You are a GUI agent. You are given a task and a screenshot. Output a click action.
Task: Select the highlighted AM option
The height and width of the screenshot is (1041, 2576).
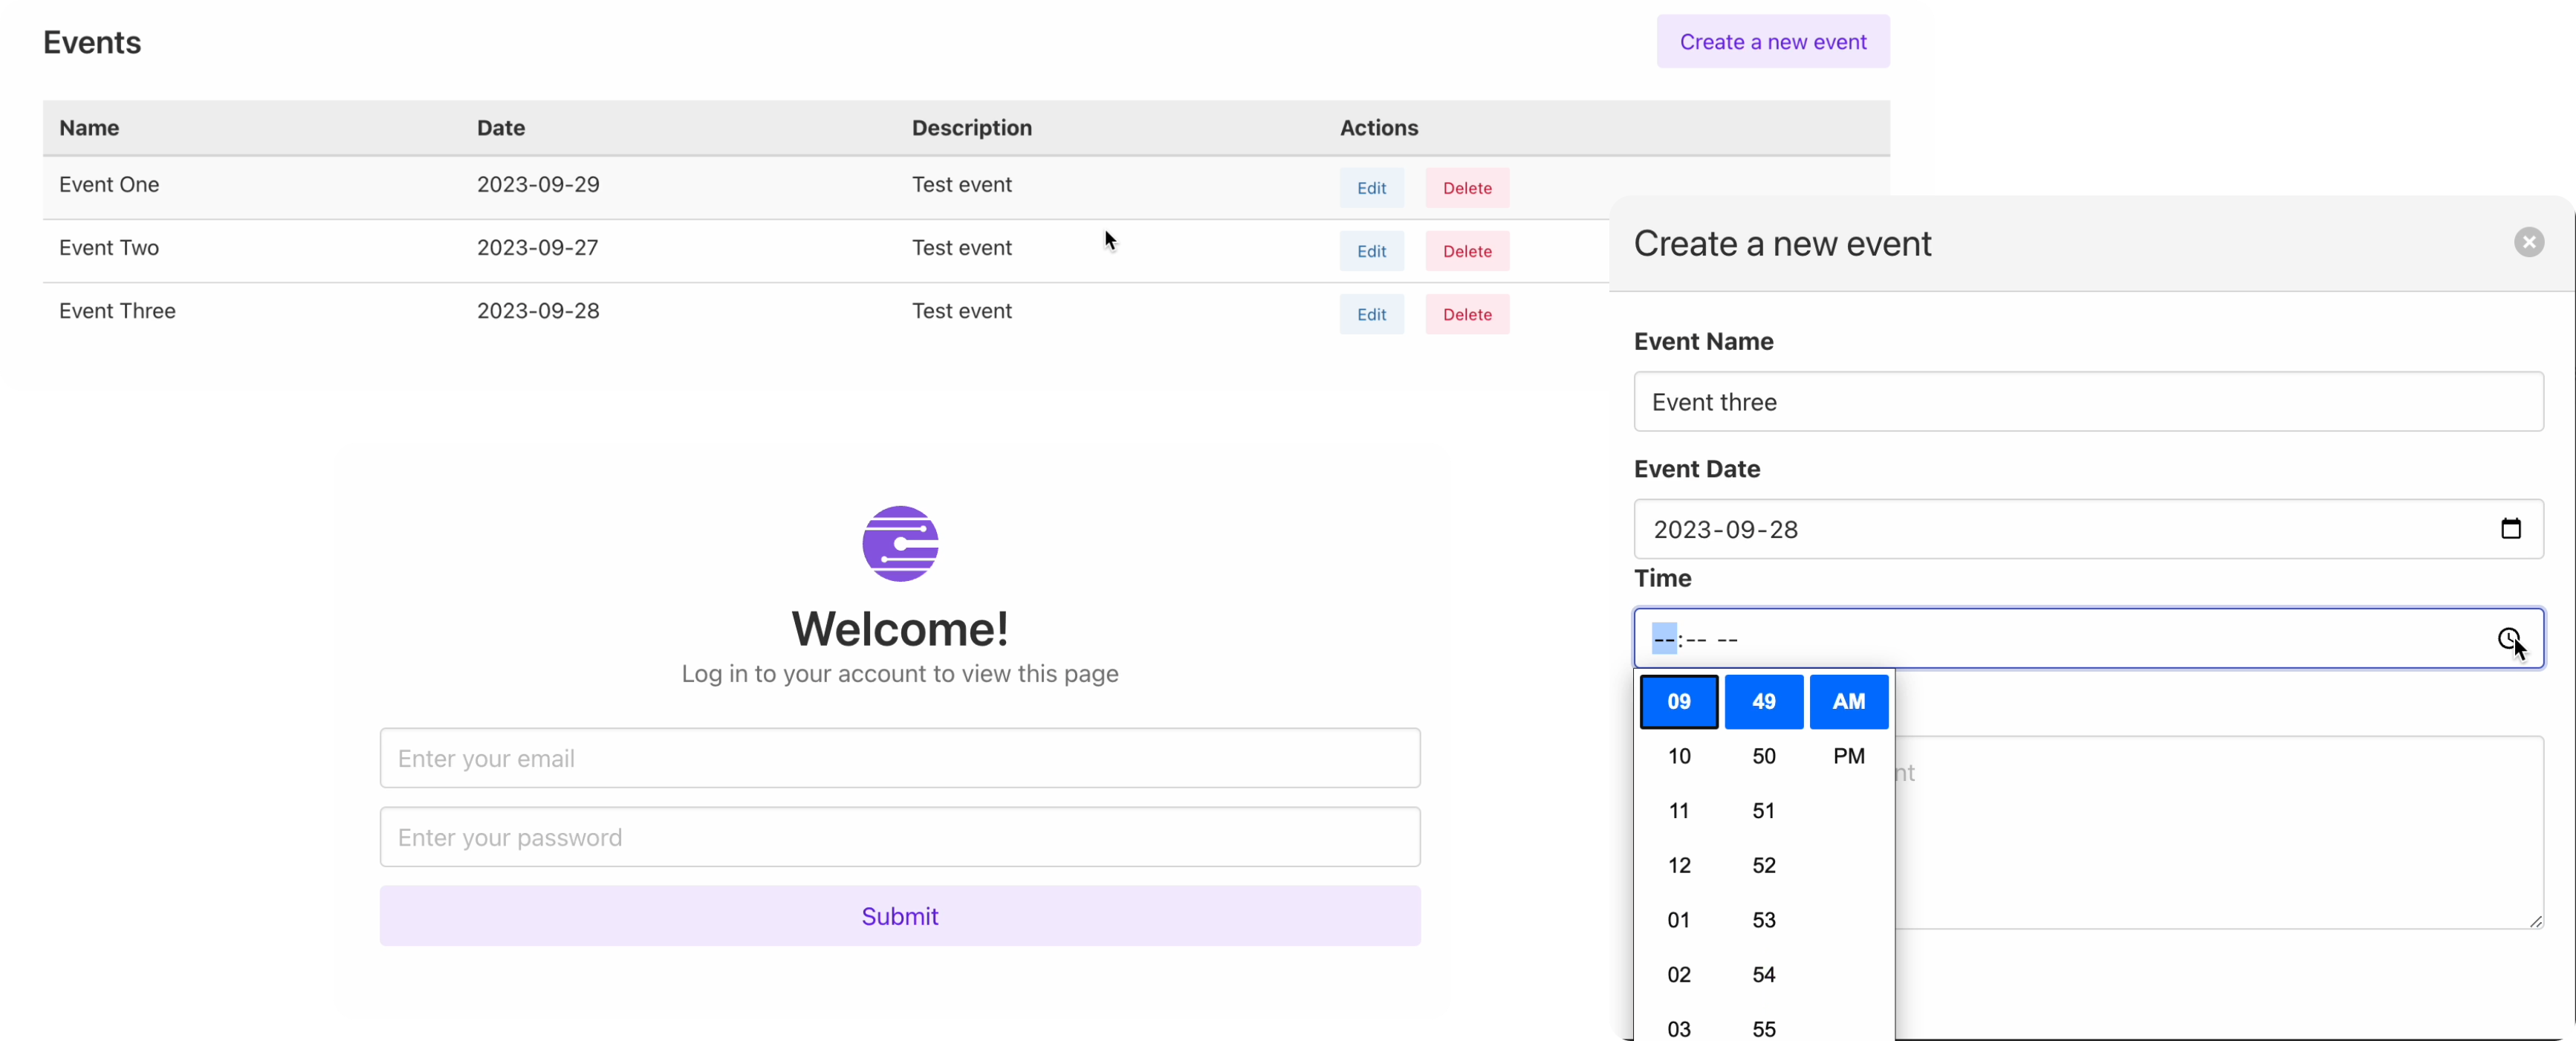1848,701
